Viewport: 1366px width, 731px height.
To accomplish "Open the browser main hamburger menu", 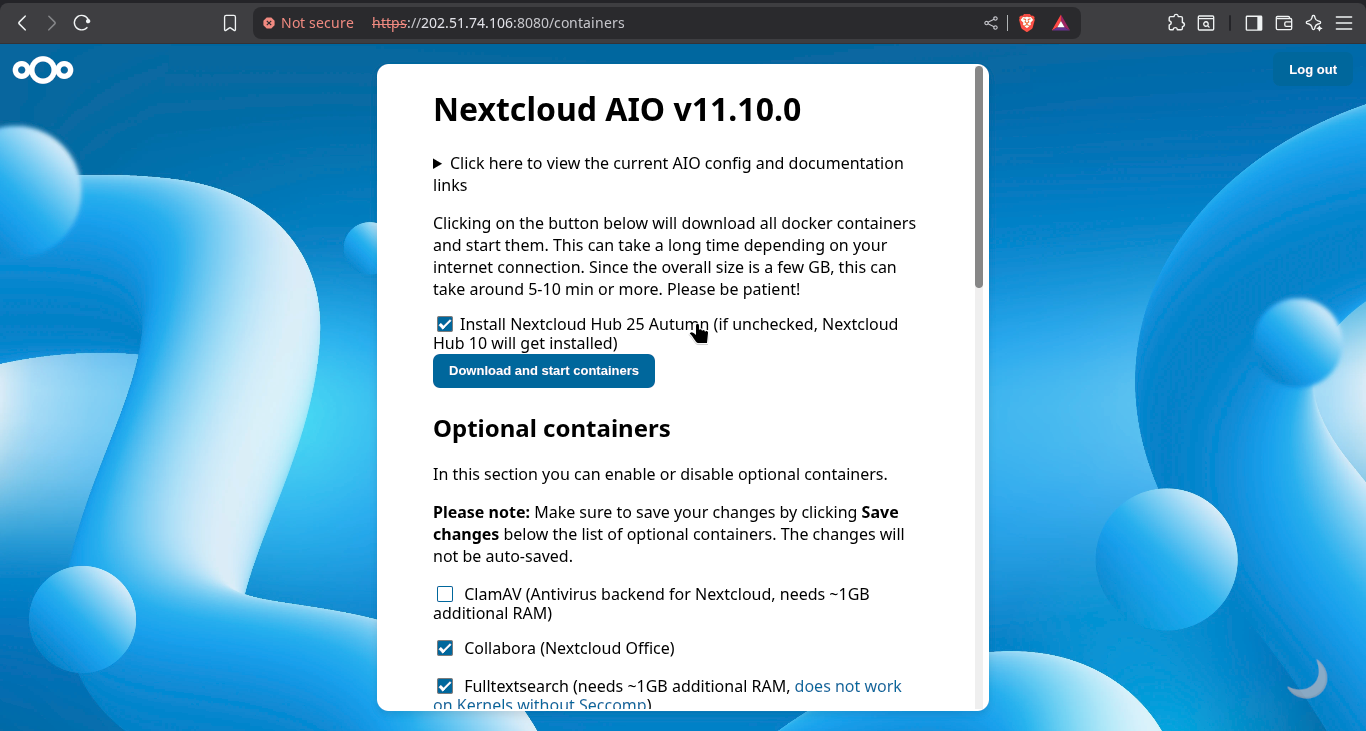I will 1343,23.
